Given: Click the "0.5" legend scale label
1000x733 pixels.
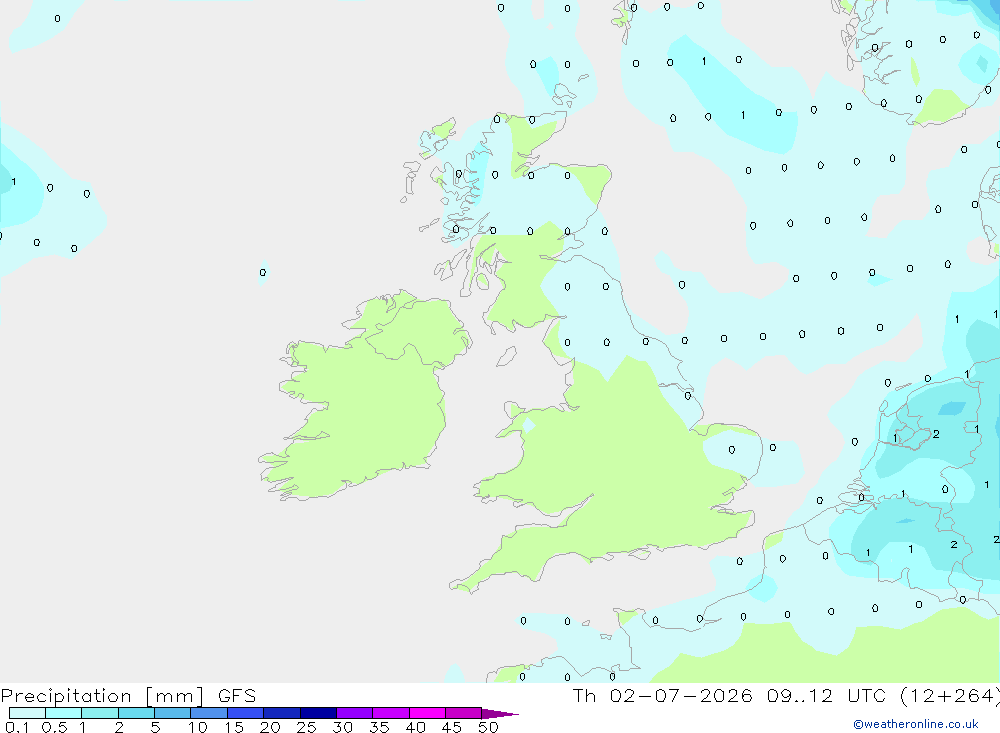Looking at the screenshot, I should pos(54,727).
